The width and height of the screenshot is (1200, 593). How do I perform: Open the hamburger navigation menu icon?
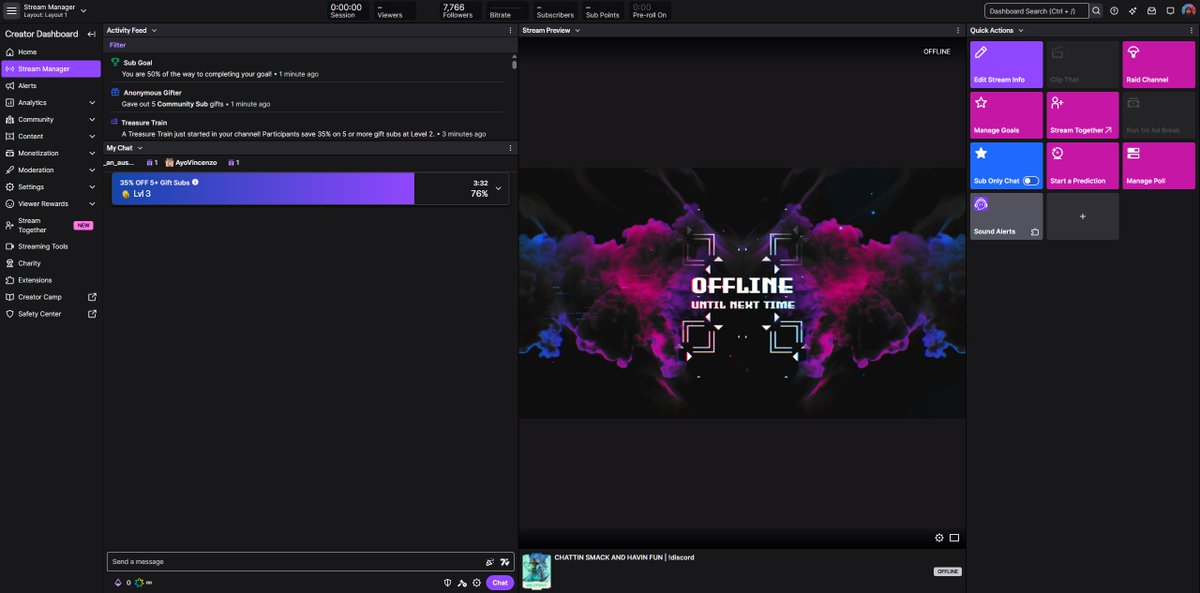pyautogui.click(x=12, y=10)
